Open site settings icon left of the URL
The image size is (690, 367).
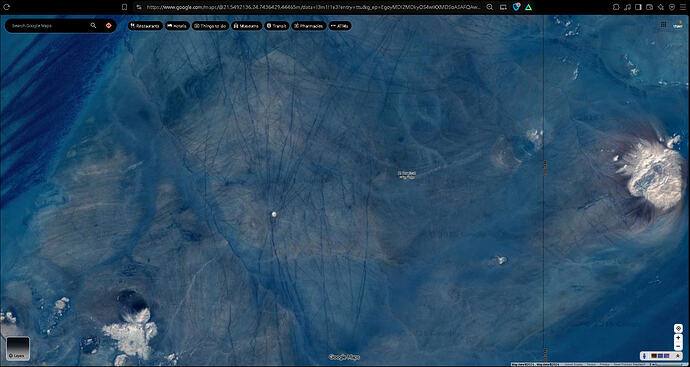(x=139, y=7)
